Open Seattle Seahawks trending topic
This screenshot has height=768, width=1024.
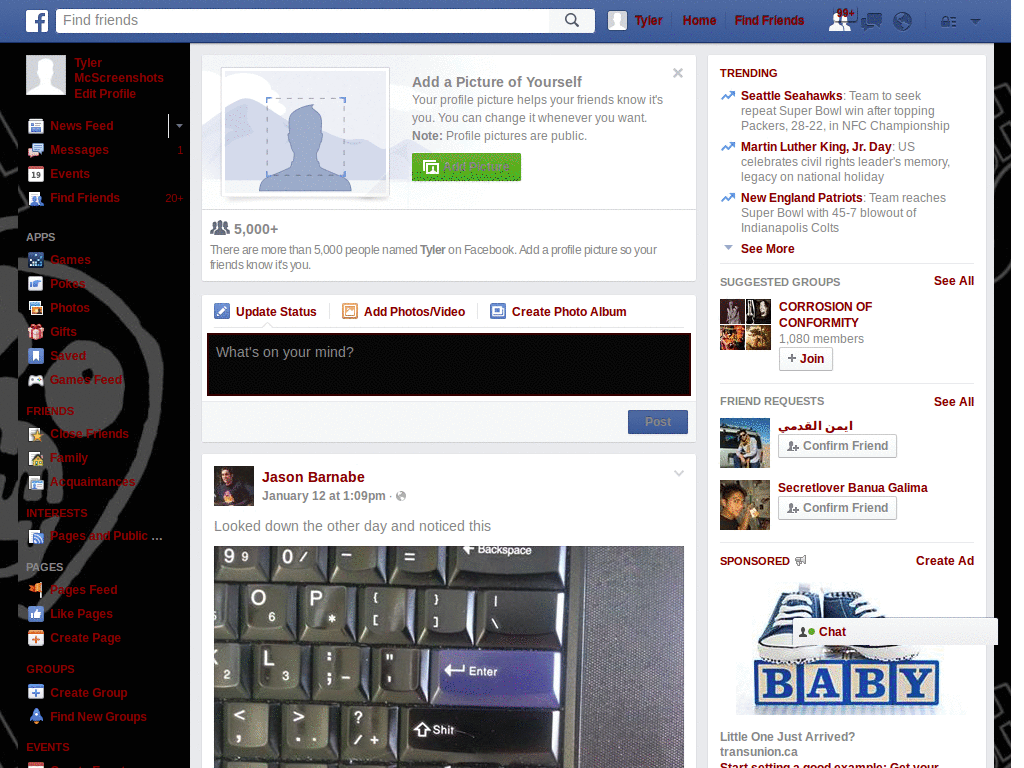click(x=791, y=96)
